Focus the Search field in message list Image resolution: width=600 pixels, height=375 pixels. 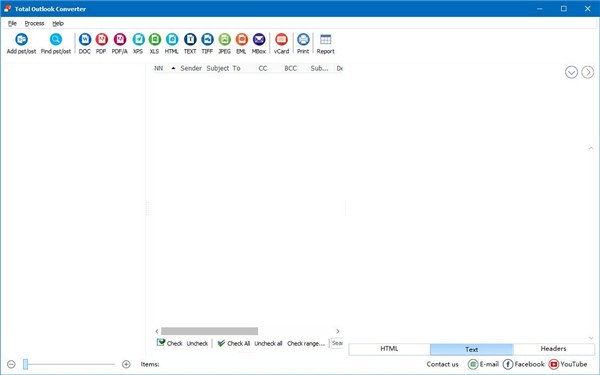pos(337,343)
